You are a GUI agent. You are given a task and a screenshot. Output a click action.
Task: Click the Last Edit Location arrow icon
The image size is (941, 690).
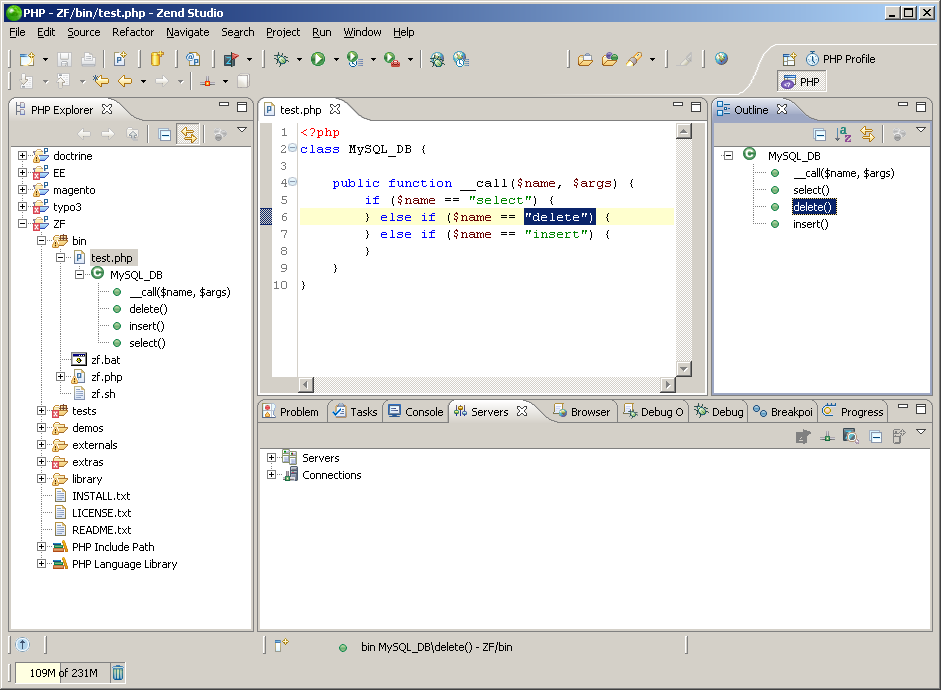[x=101, y=81]
